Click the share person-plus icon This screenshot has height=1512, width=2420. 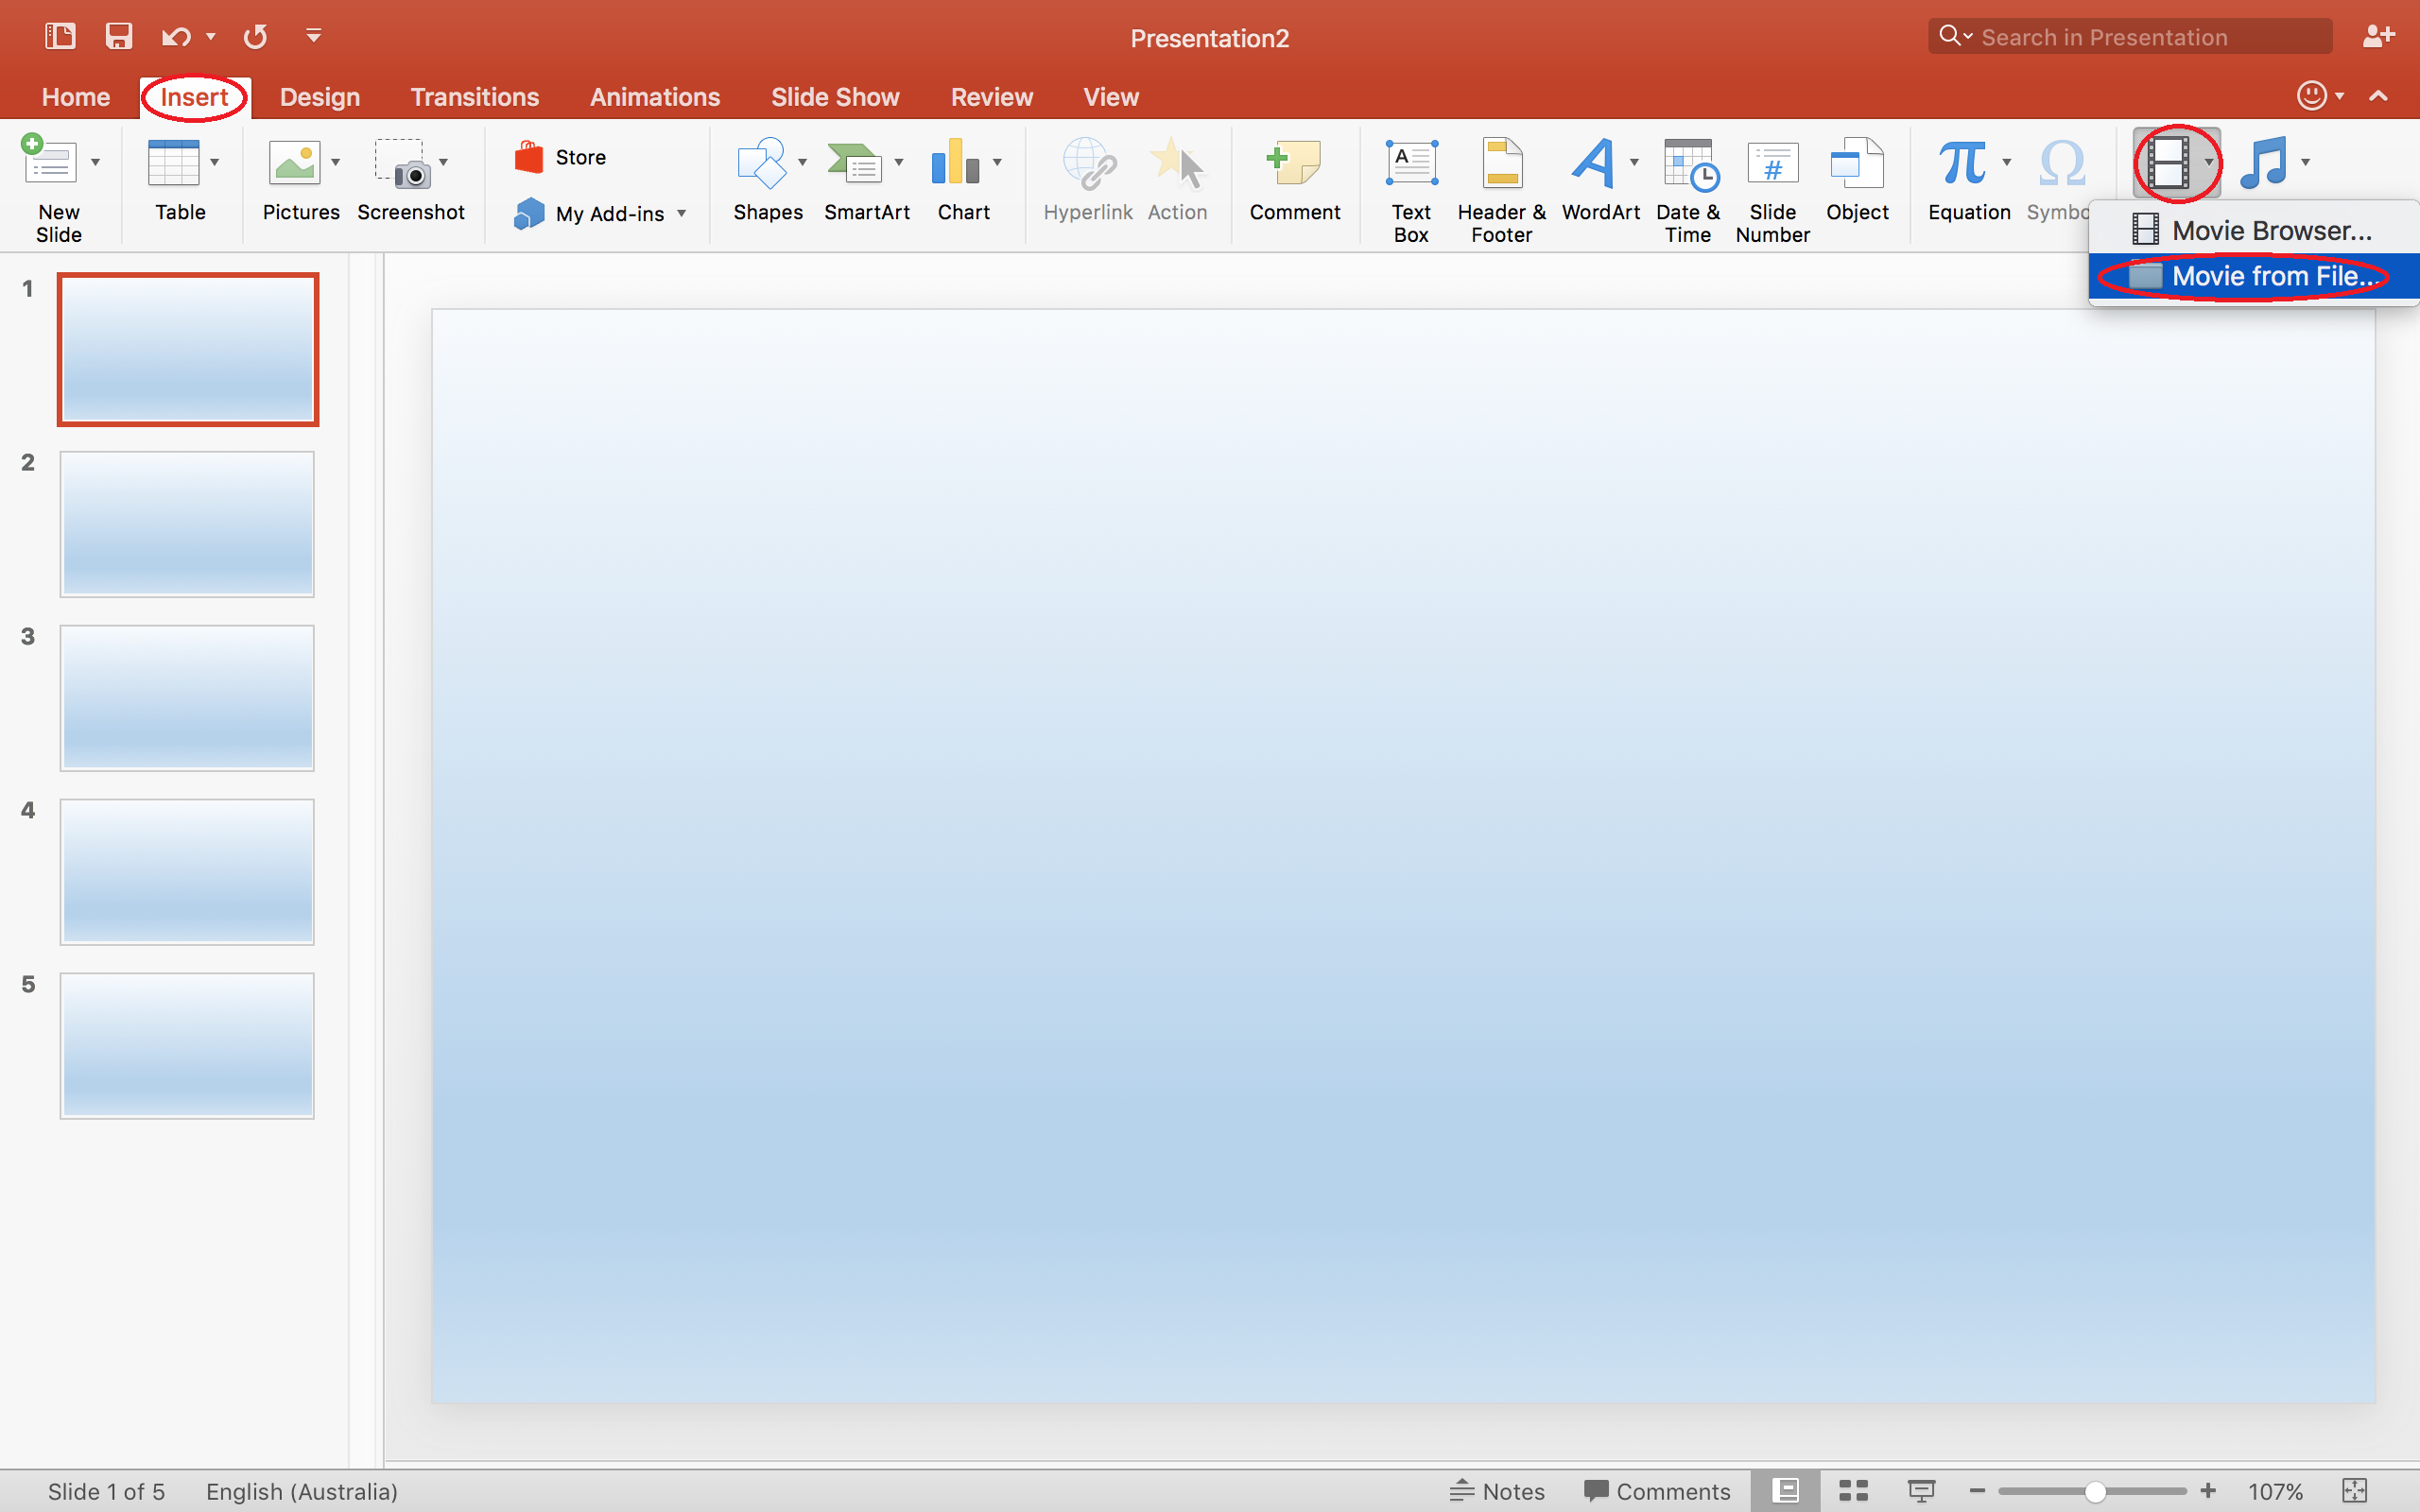click(x=2378, y=36)
